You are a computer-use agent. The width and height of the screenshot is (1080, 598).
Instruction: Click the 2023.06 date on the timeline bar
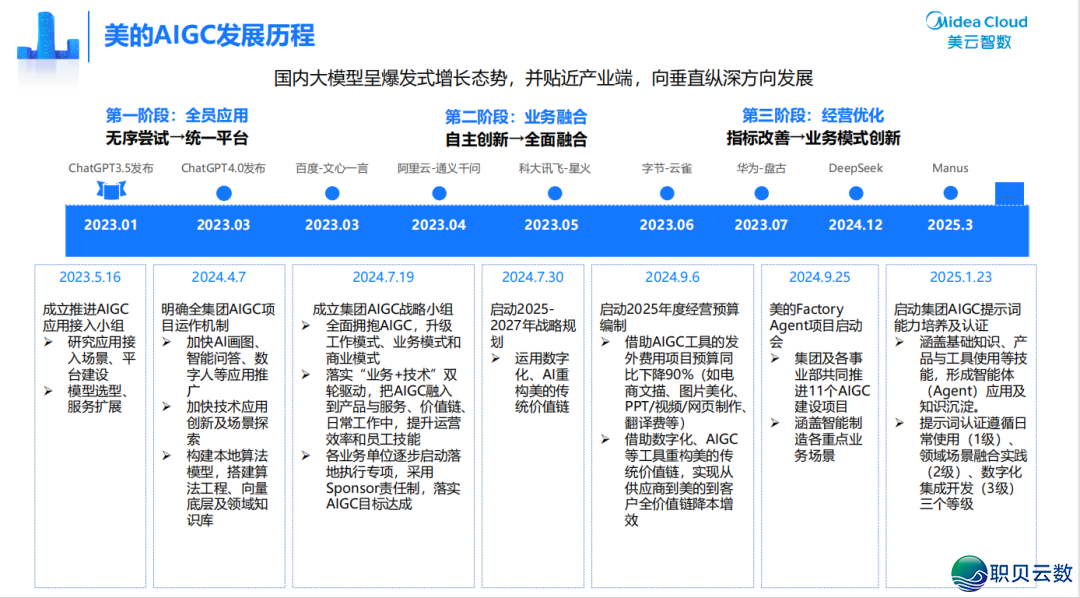click(x=667, y=225)
